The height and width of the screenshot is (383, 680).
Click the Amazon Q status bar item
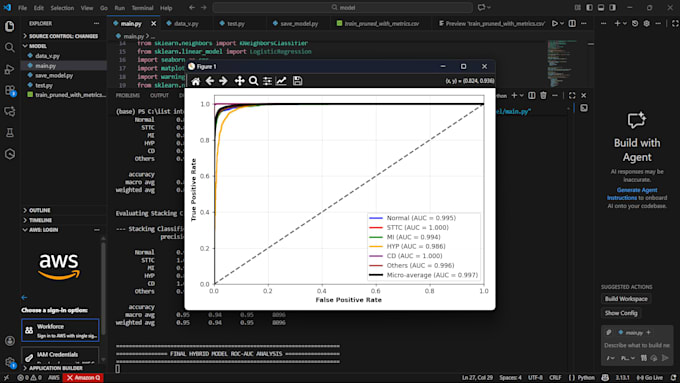tap(83, 377)
